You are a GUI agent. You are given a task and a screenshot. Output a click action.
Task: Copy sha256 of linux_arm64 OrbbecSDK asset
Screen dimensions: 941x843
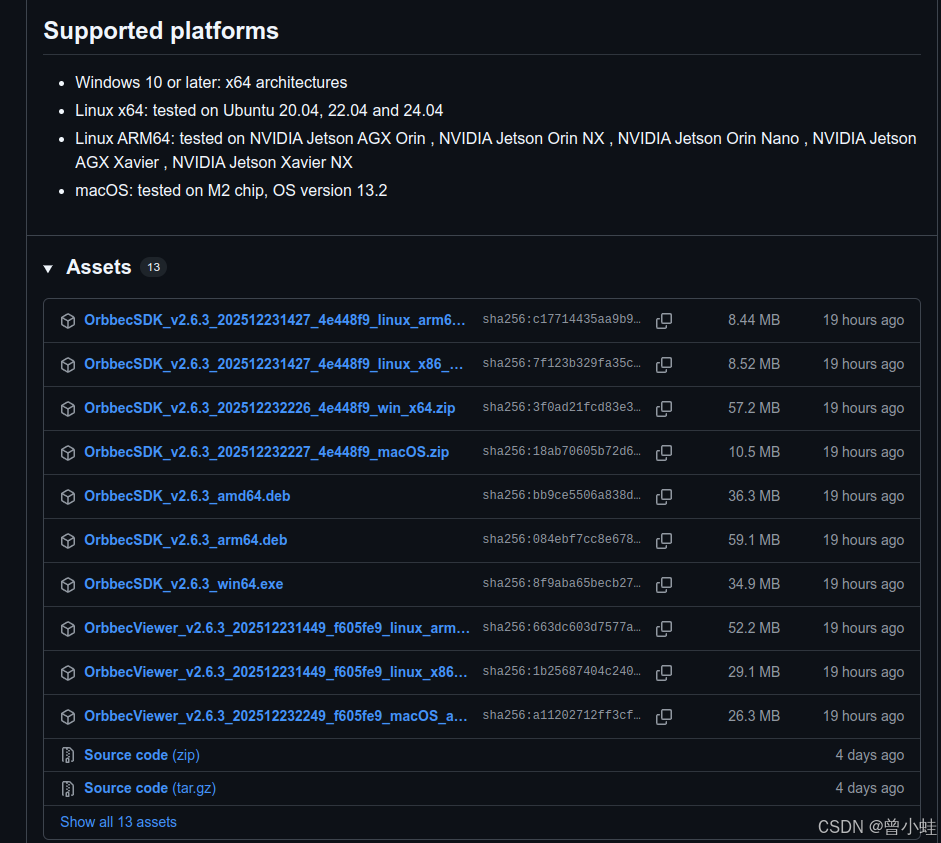664,320
